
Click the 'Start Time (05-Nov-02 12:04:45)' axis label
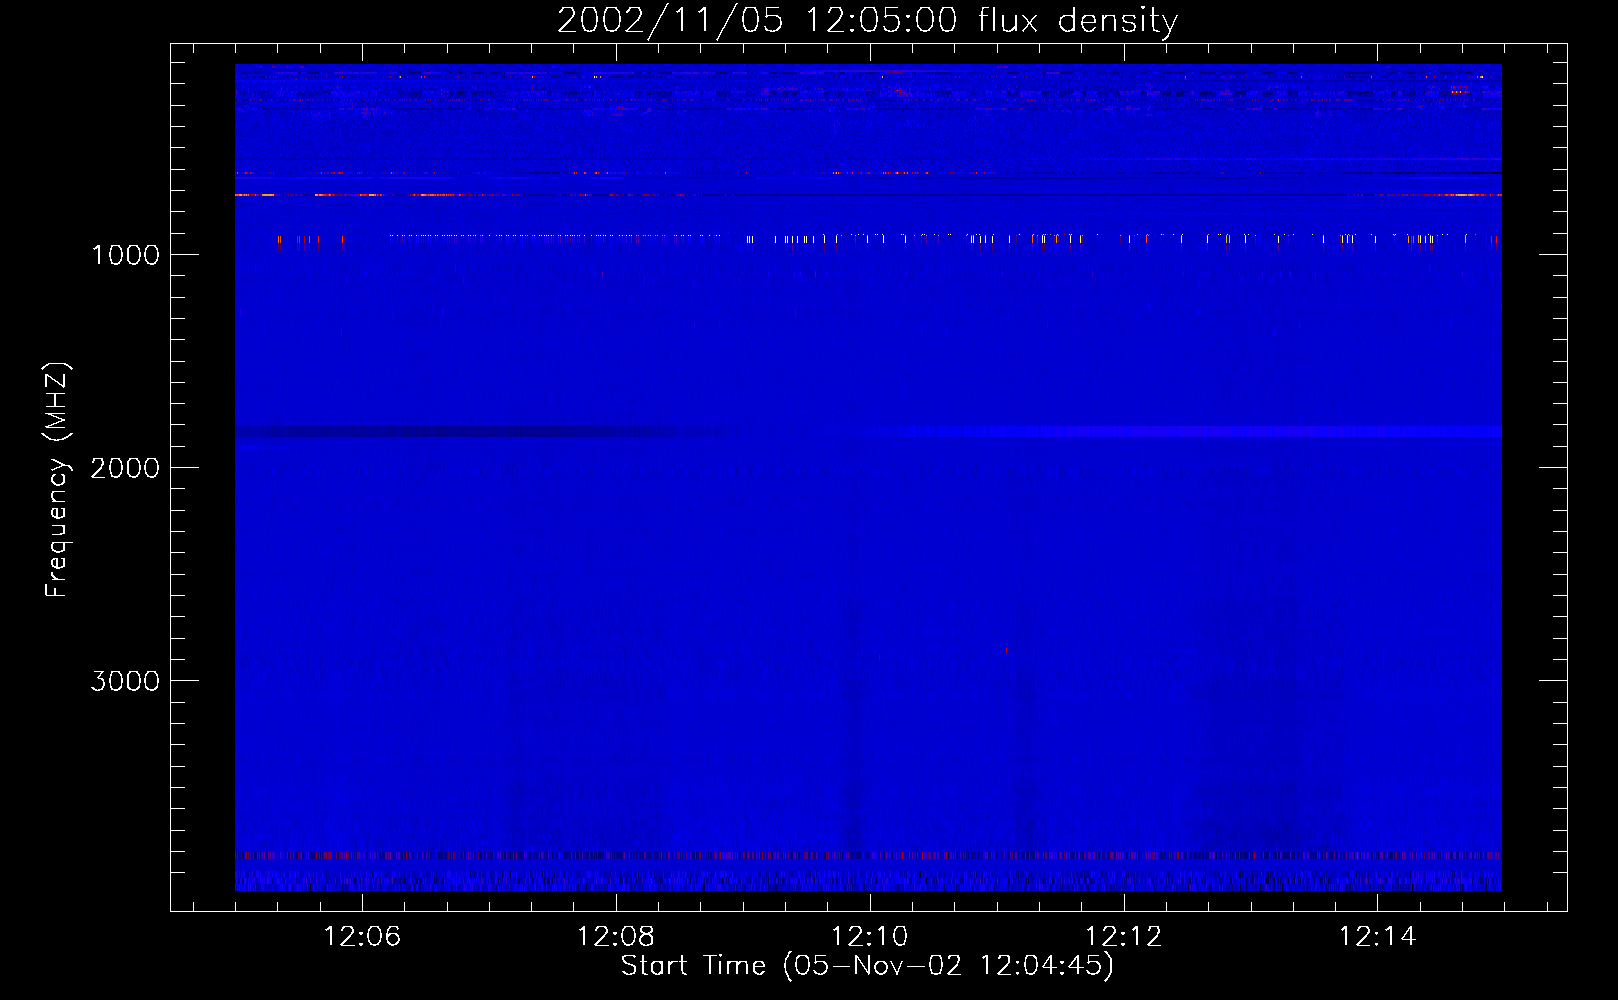click(x=867, y=966)
